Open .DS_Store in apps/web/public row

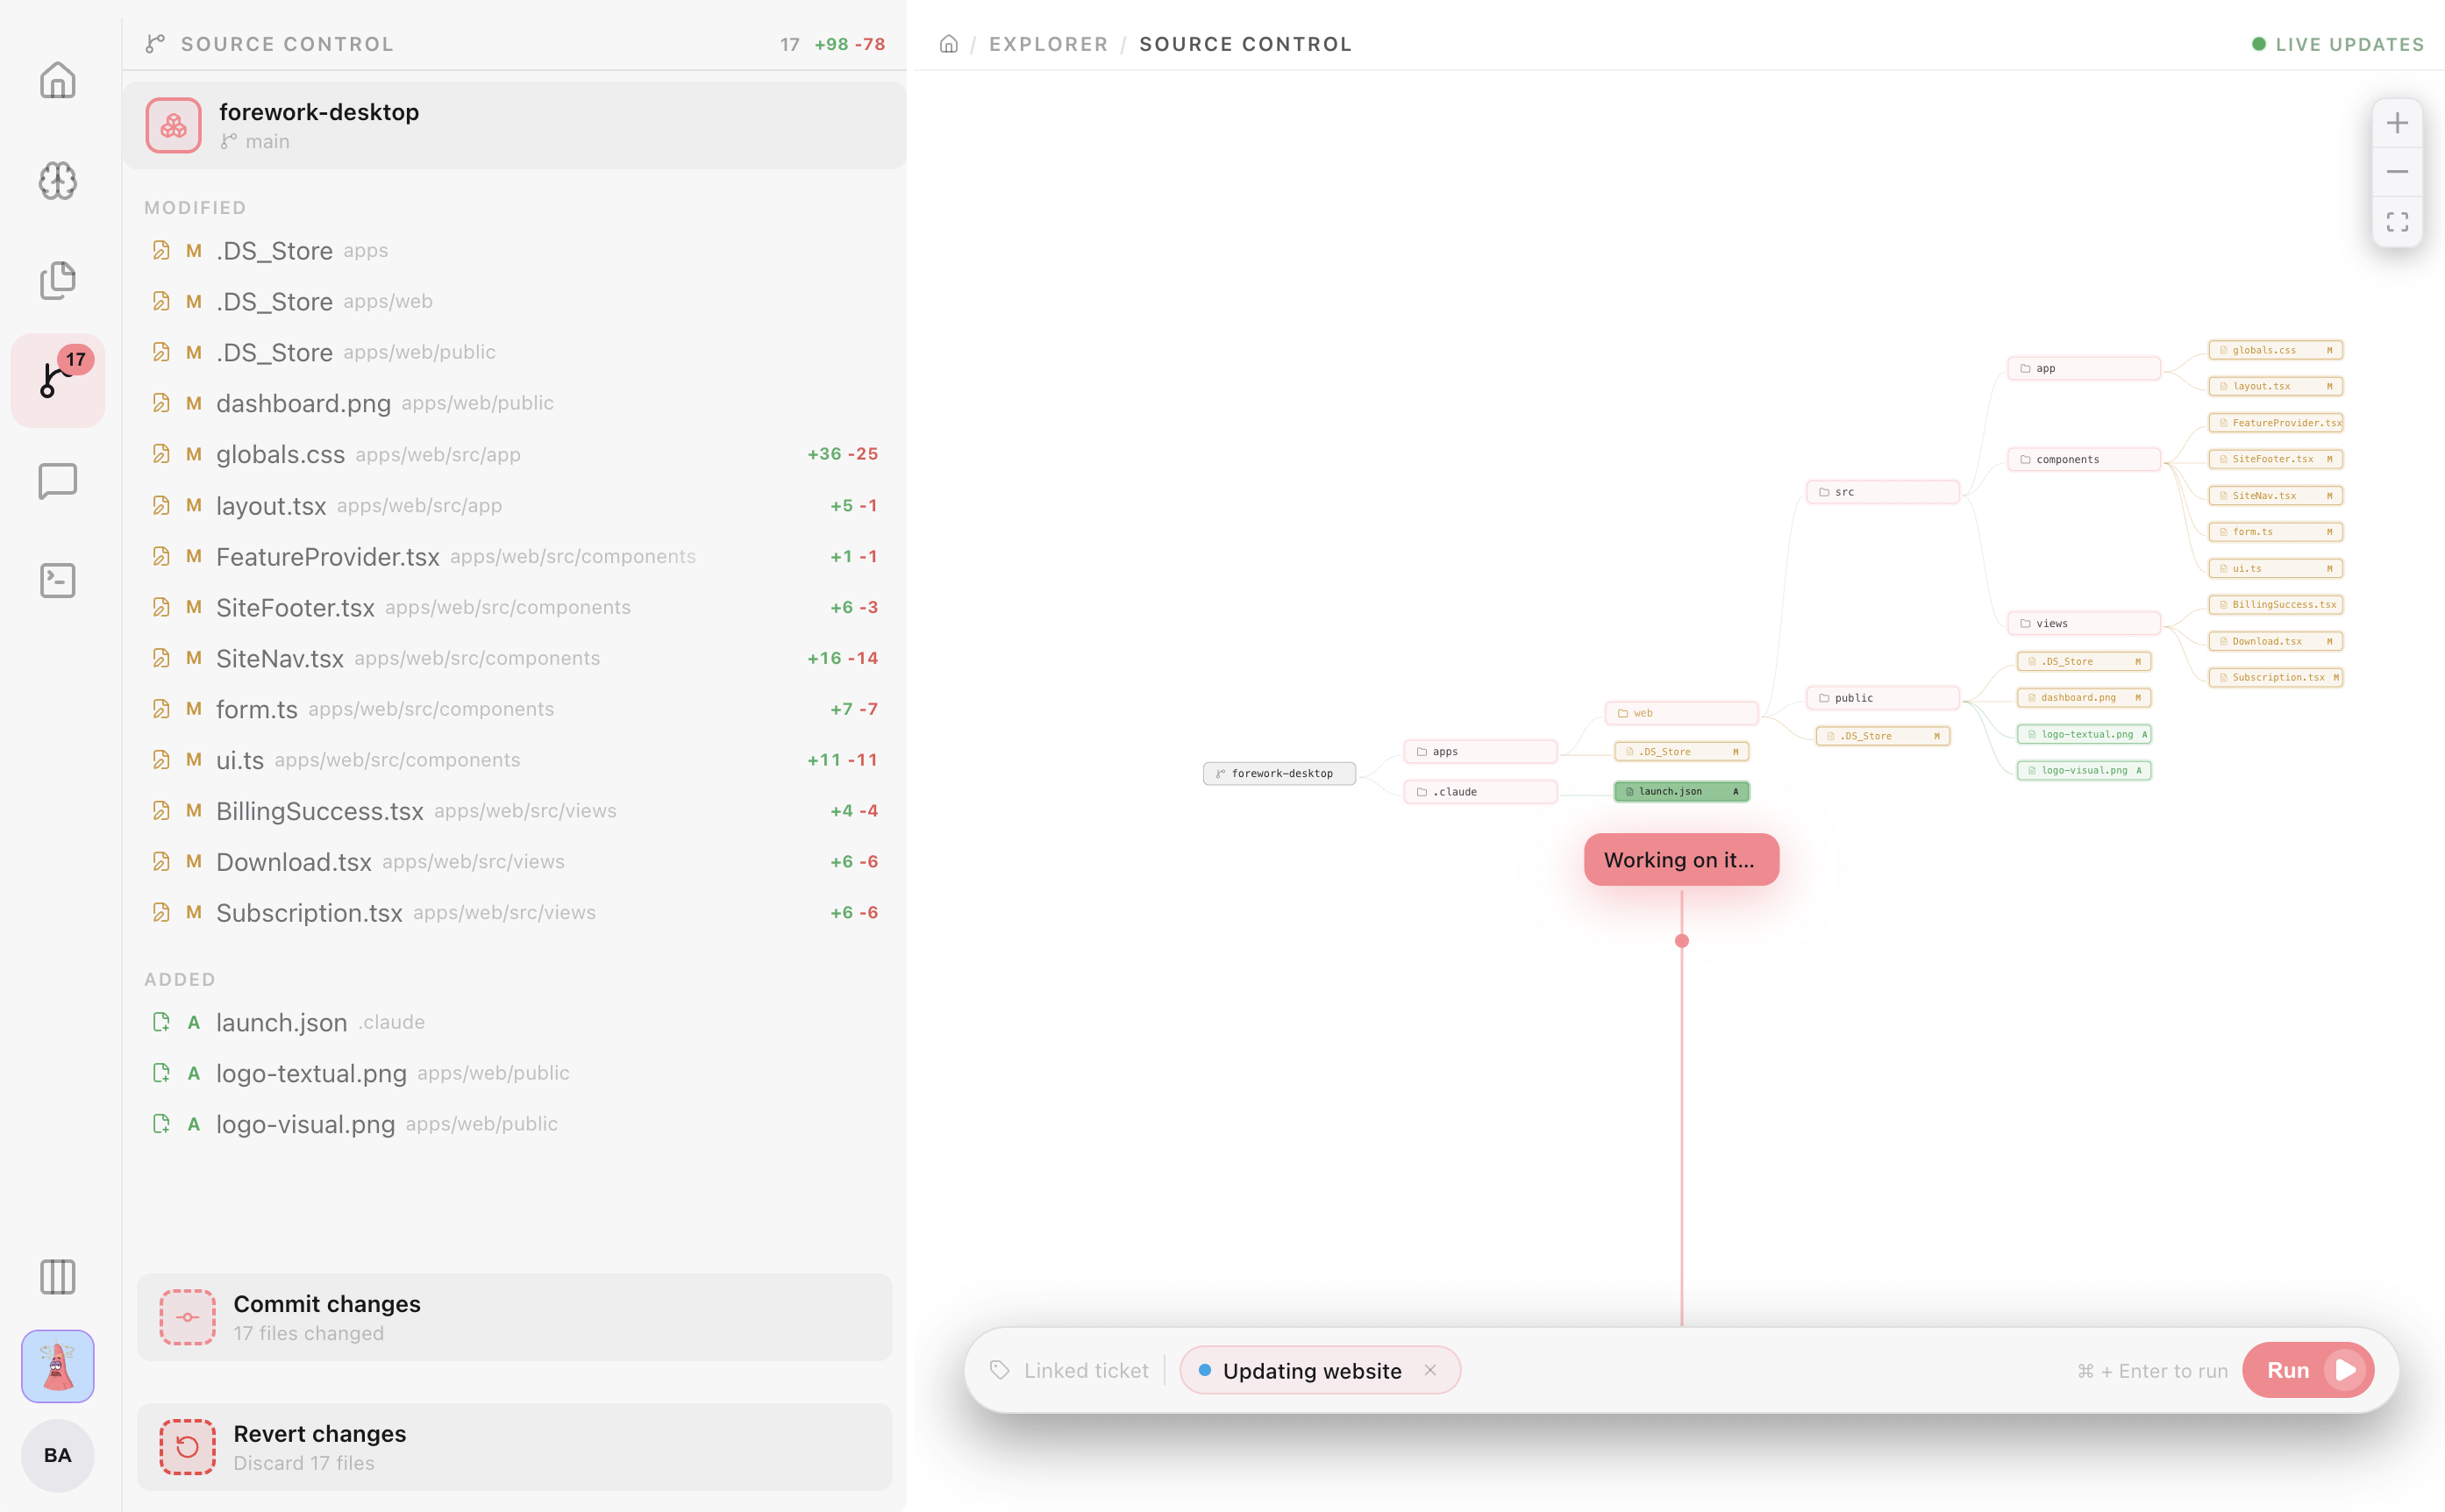coord(514,352)
